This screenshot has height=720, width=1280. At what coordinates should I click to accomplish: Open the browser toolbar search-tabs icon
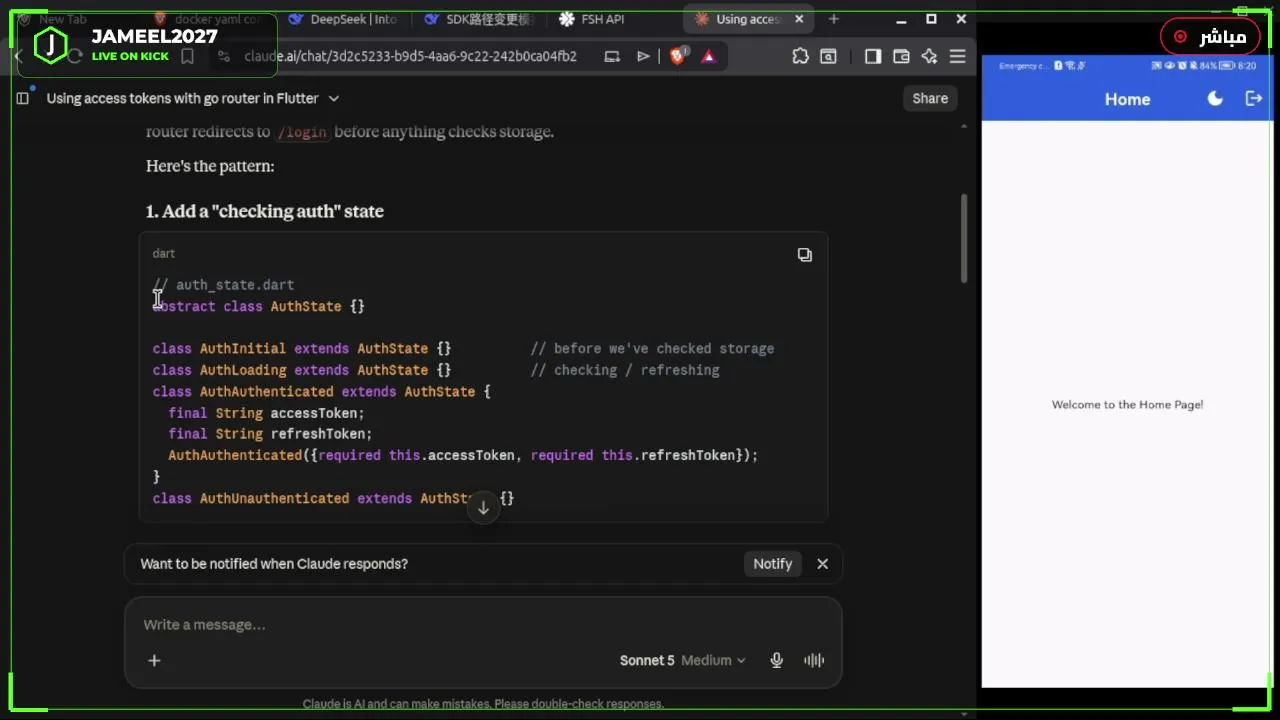[x=828, y=57]
